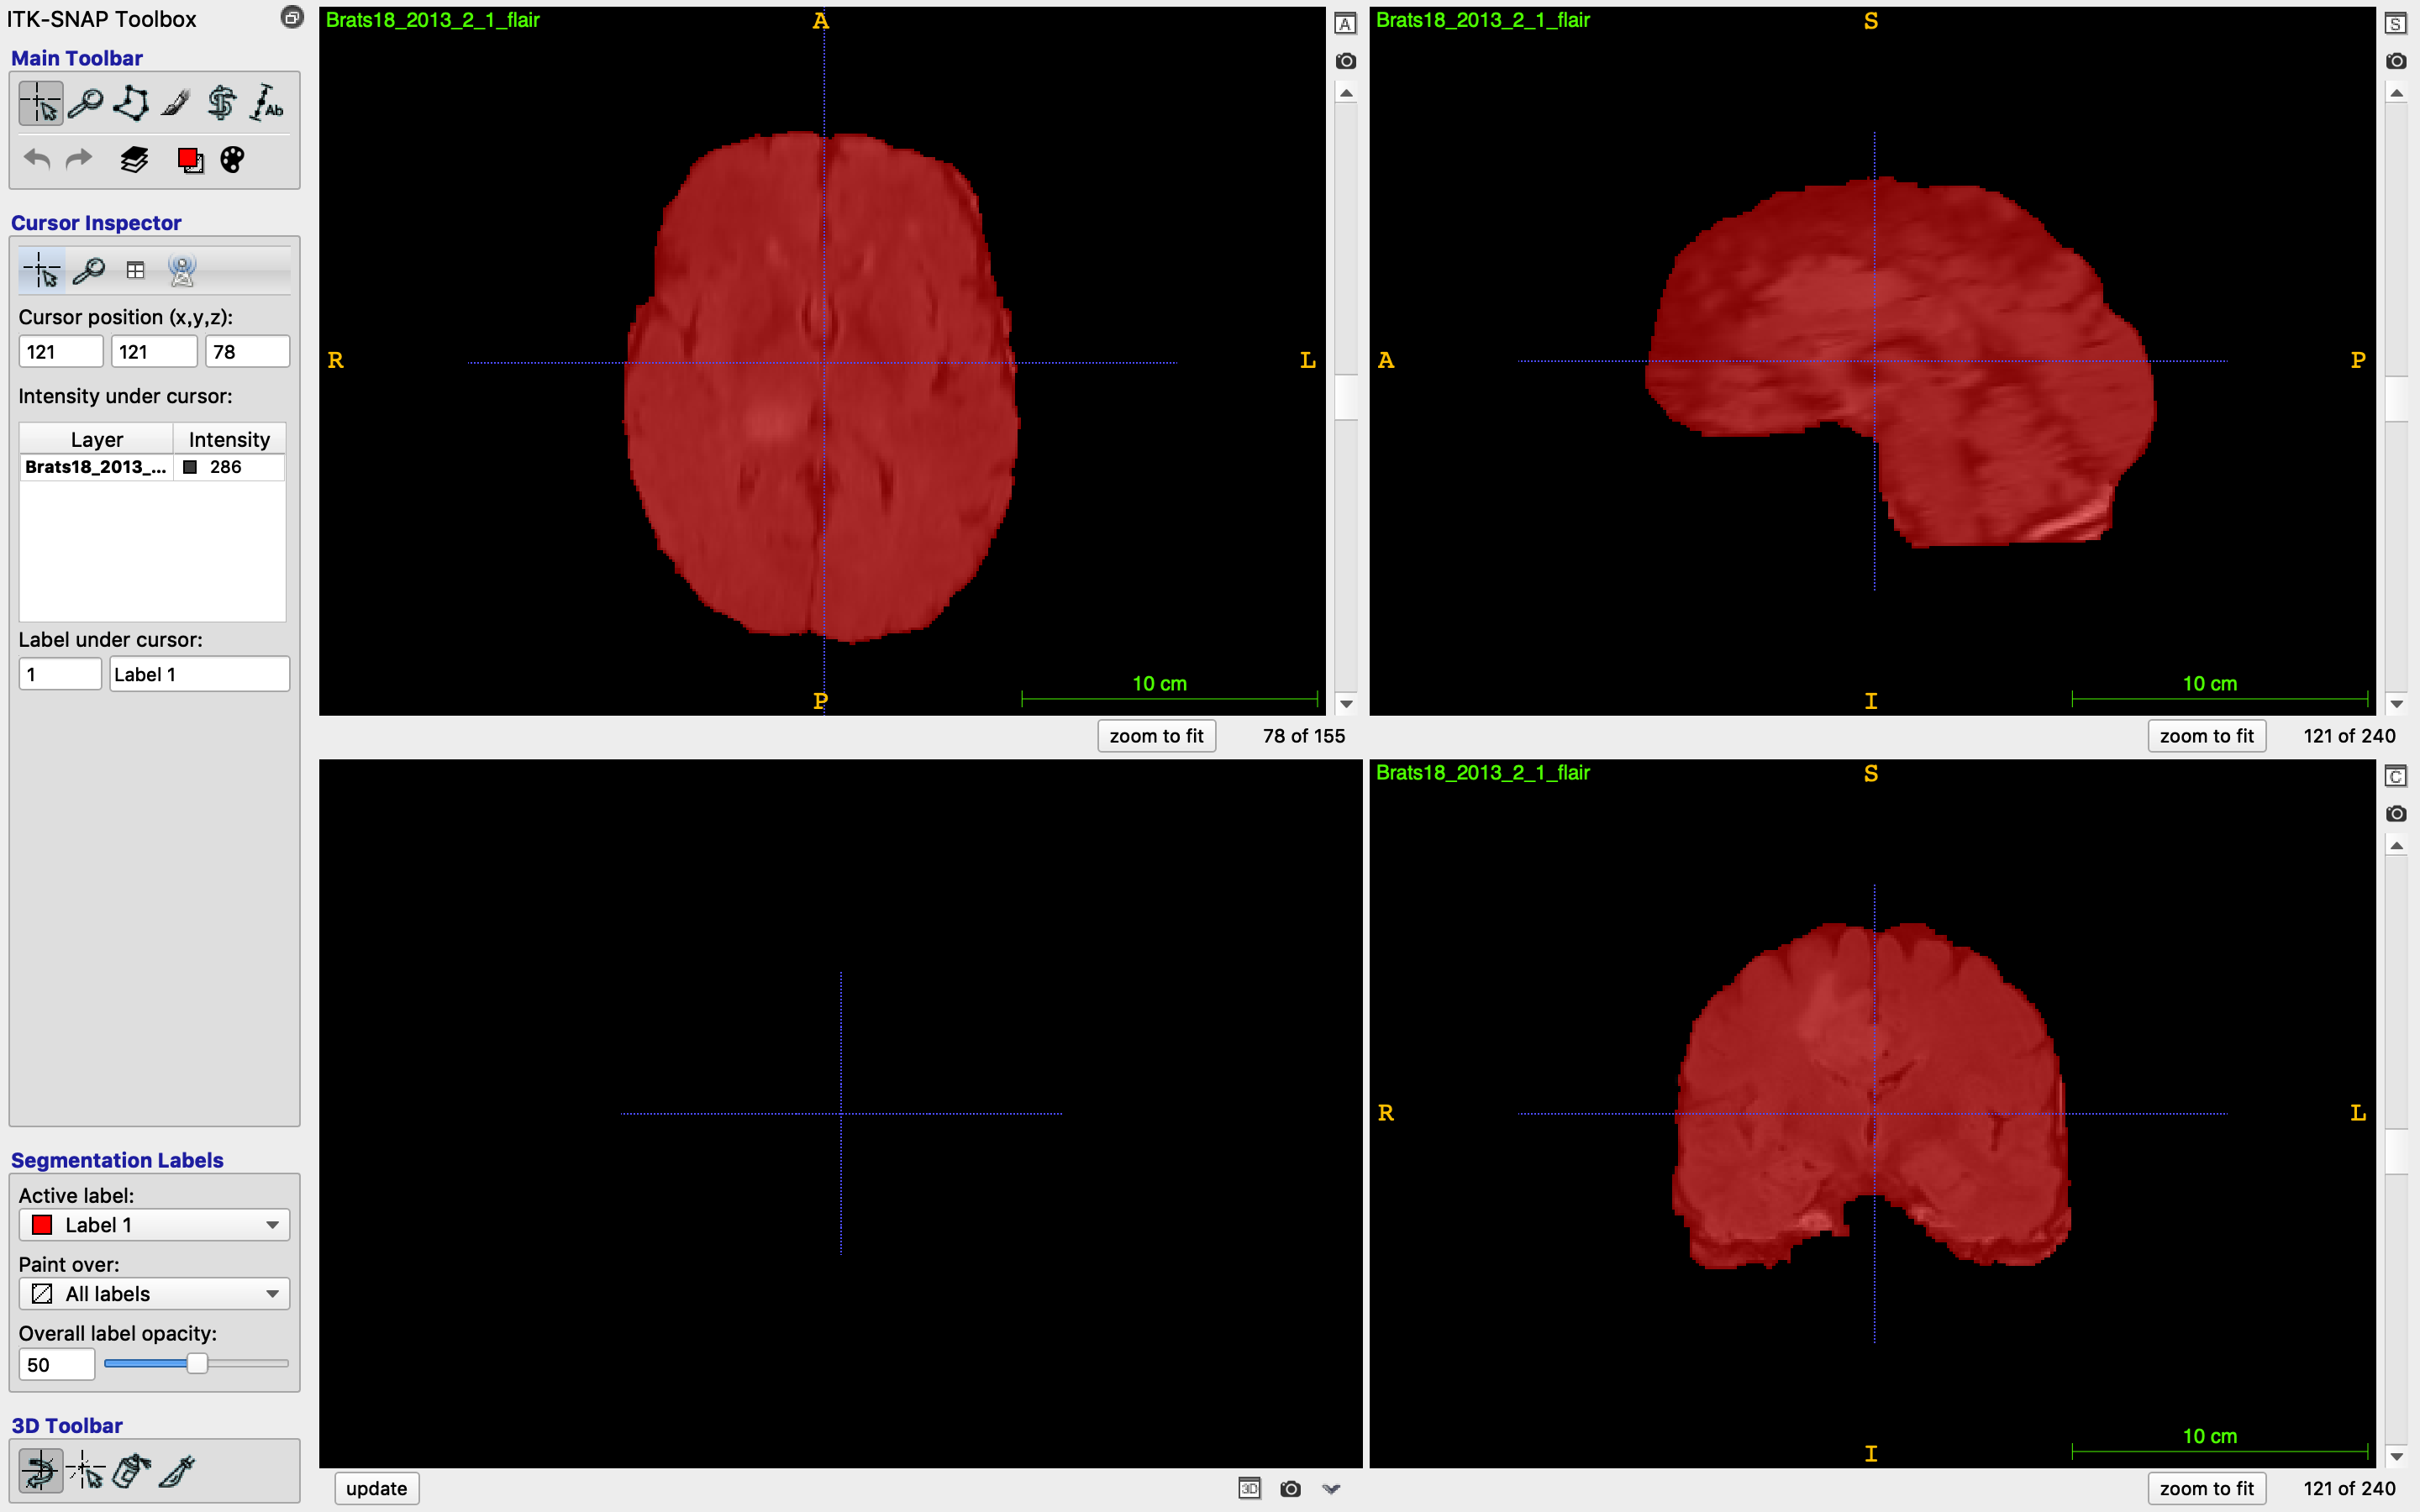The width and height of the screenshot is (2420, 1512).
Task: Click axial slice scrollbar down arrow
Action: pyautogui.click(x=1346, y=705)
